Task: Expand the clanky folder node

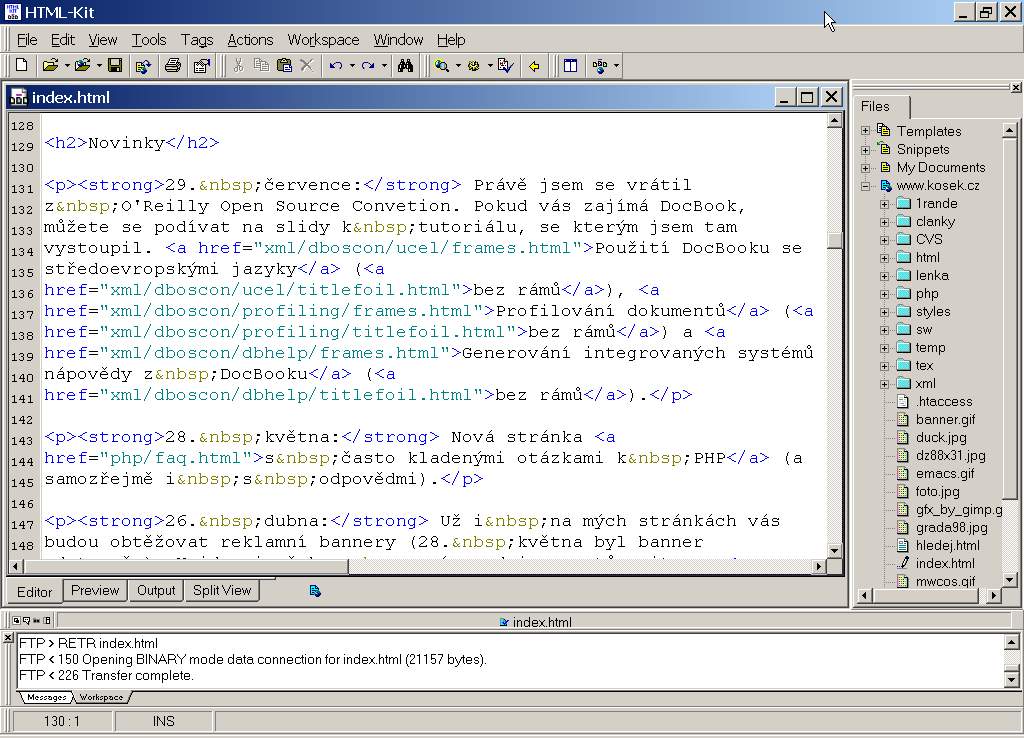Action: (884, 222)
